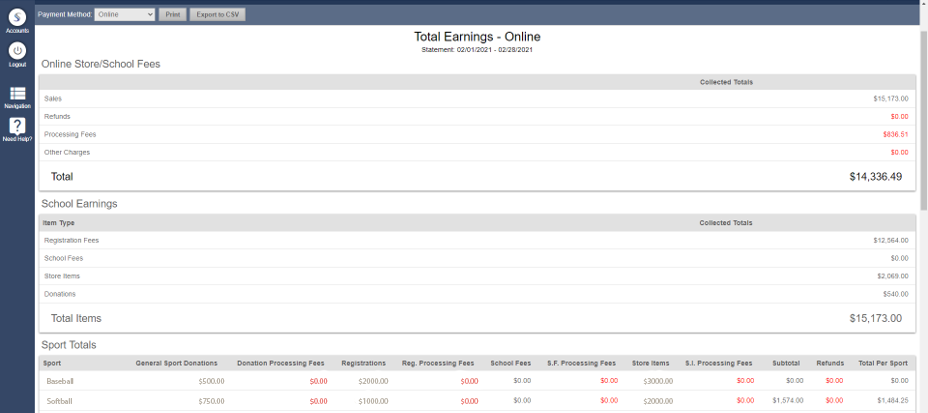Click the Sales amount $15,173.00
This screenshot has height=413, width=928.
tap(891, 99)
